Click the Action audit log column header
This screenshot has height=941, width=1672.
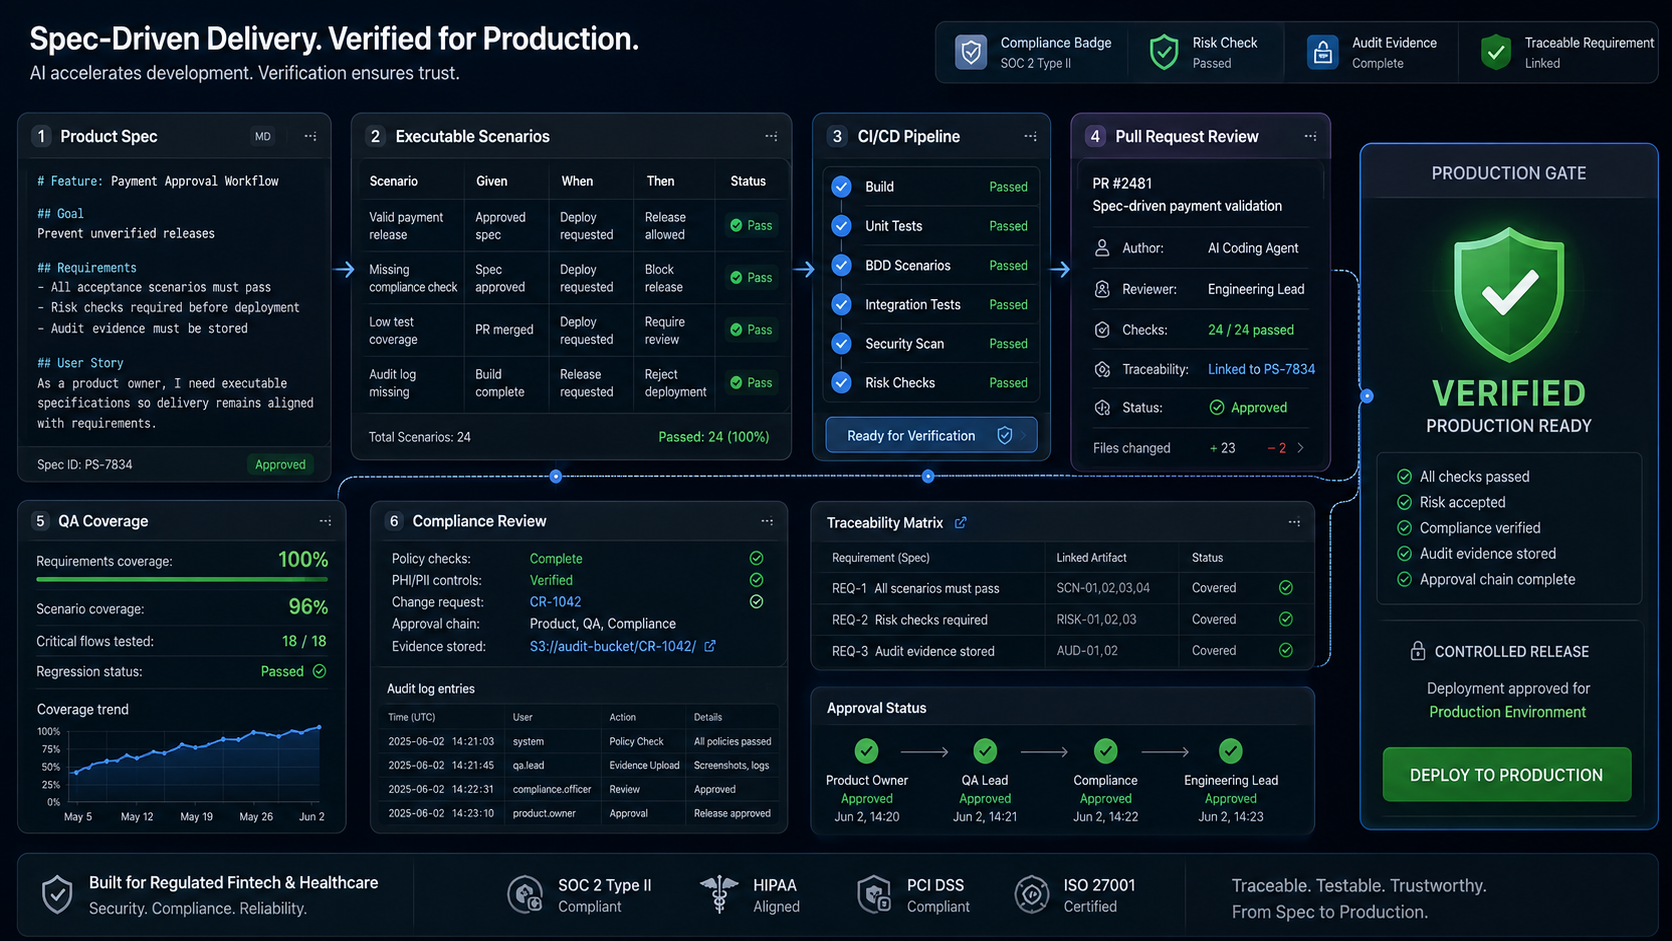622,717
